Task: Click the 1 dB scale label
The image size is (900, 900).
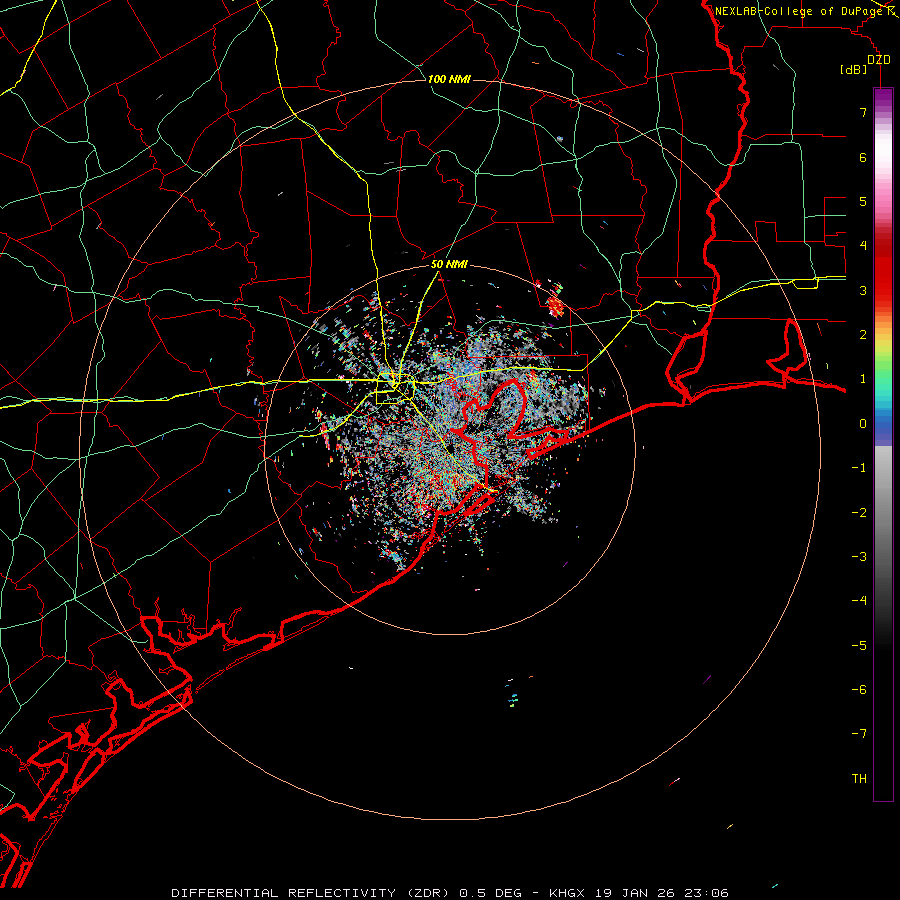Action: (x=863, y=378)
